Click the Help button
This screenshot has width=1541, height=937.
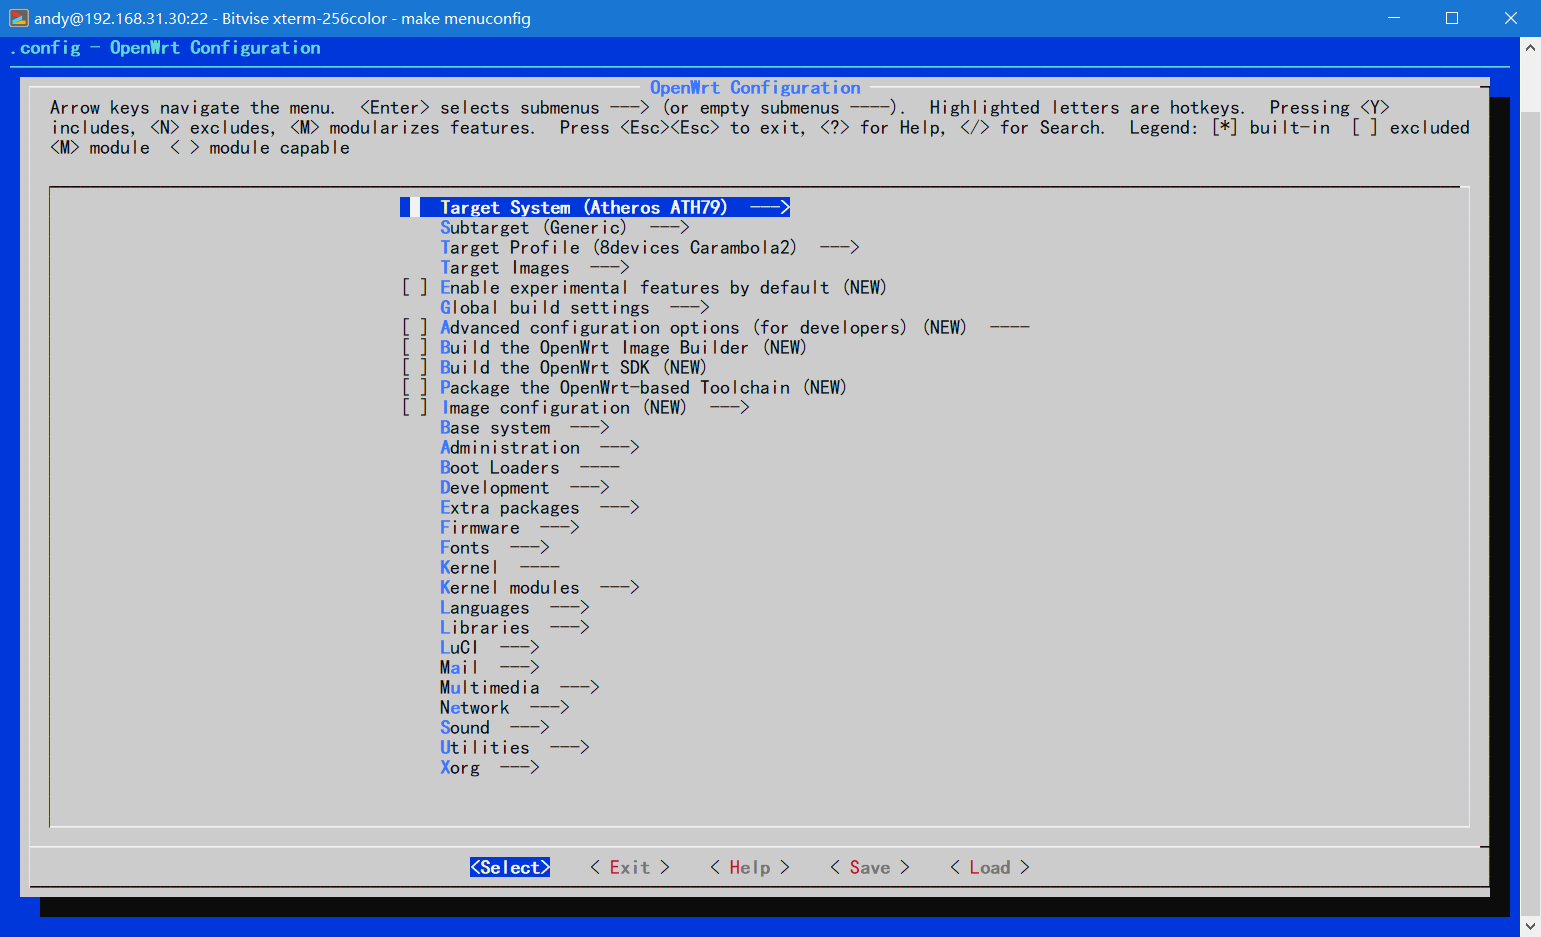pos(750,867)
